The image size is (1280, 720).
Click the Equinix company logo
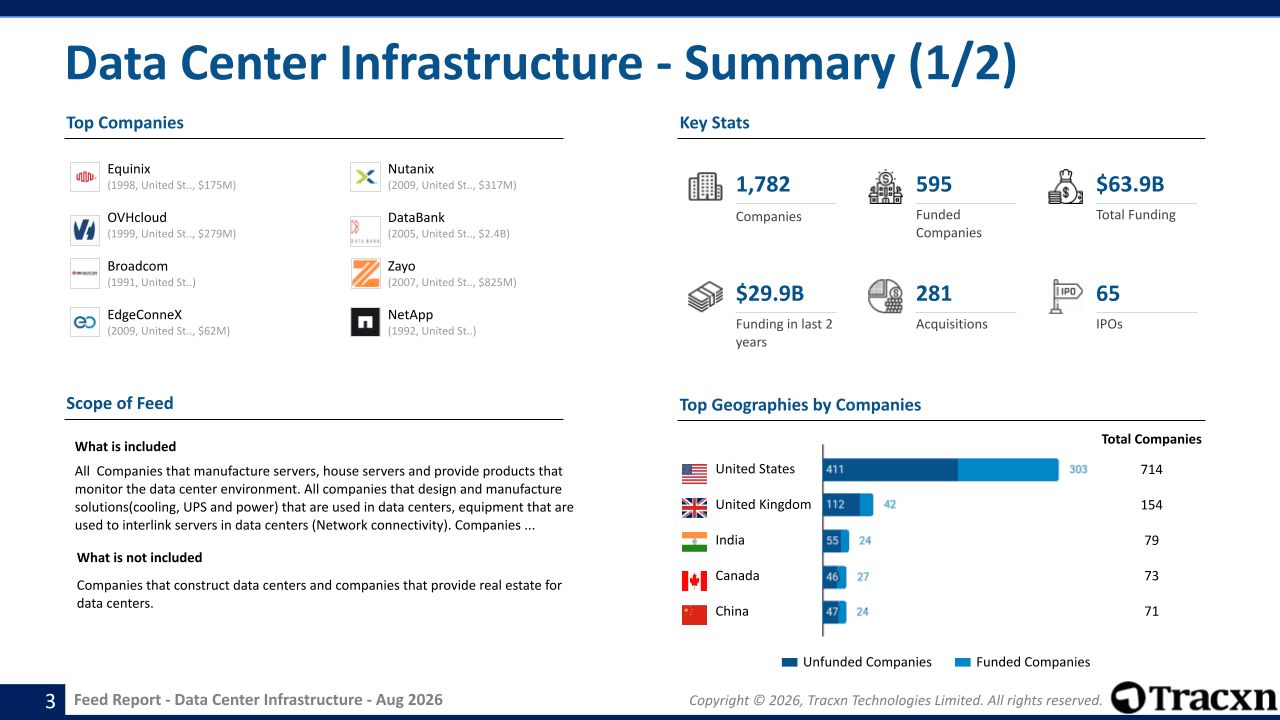[85, 177]
